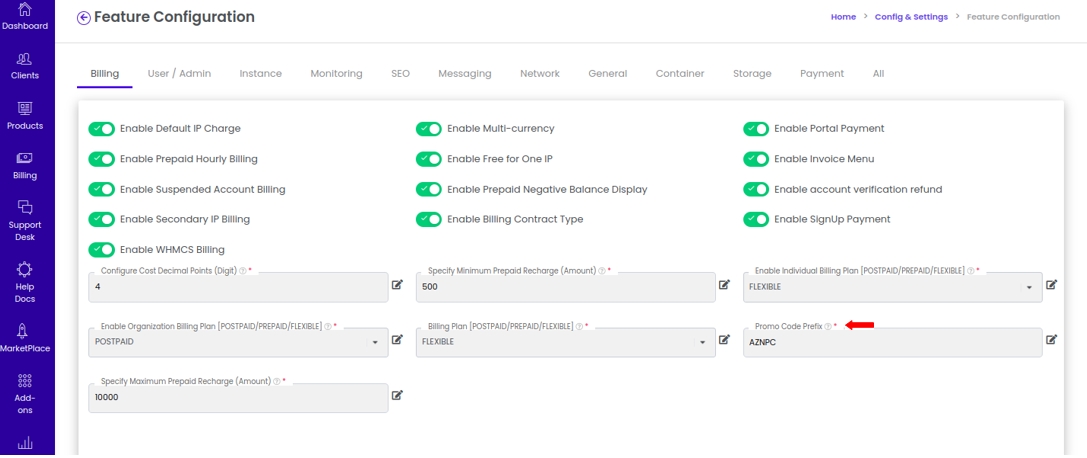This screenshot has width=1087, height=458.
Task: Click help icon next to Configure Cost Decimal Points
Action: click(243, 271)
